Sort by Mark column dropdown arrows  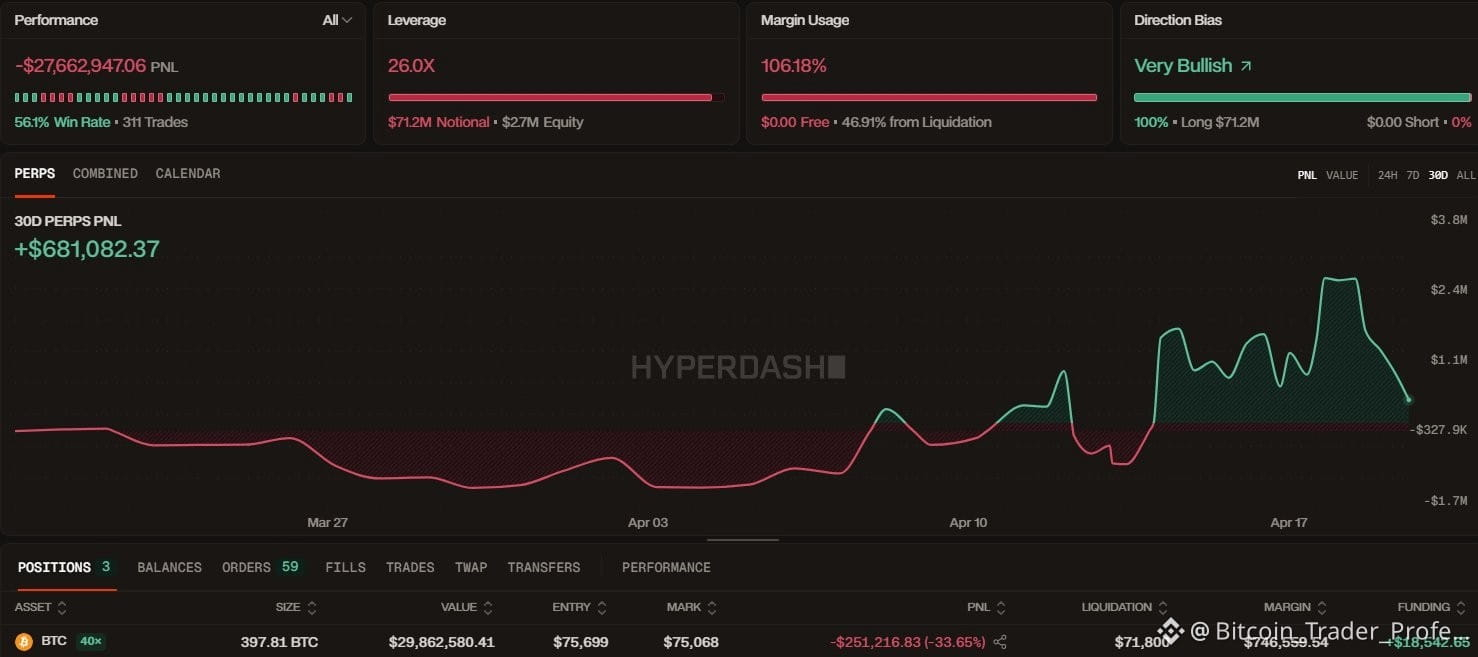(711, 607)
